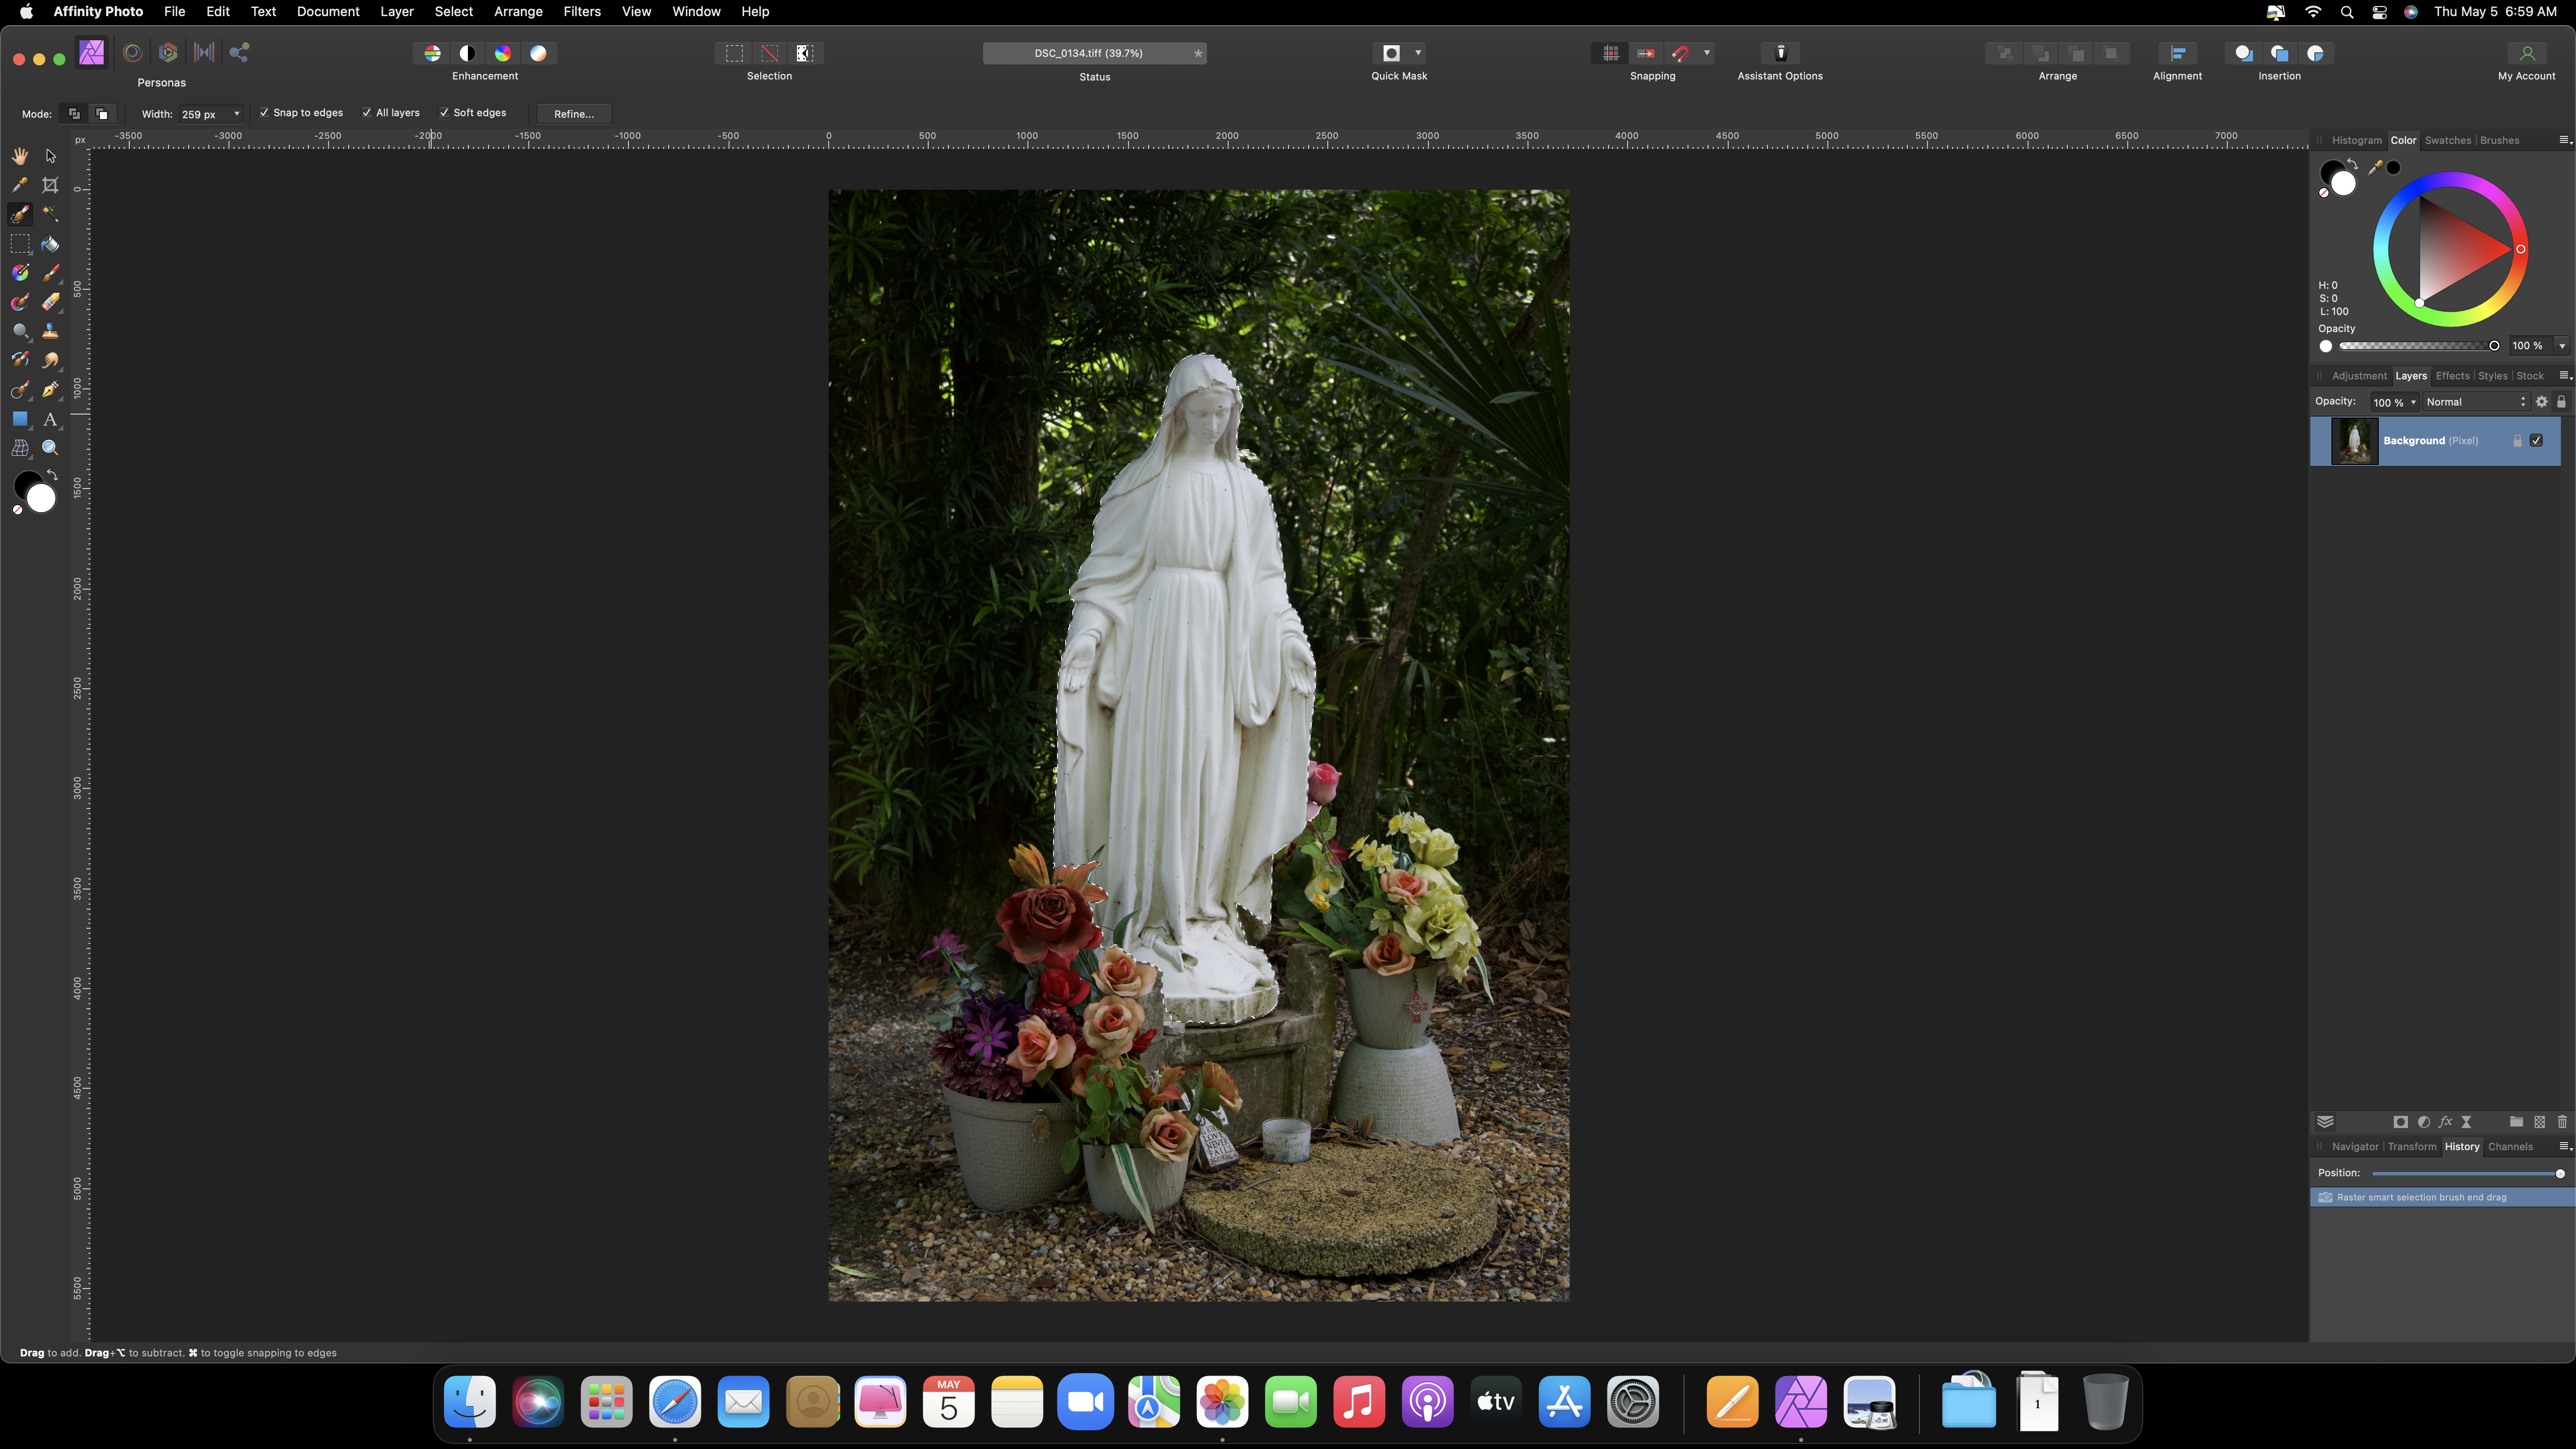Open the Color panel options menu
The height and width of the screenshot is (1449, 2576).
pos(2564,140)
